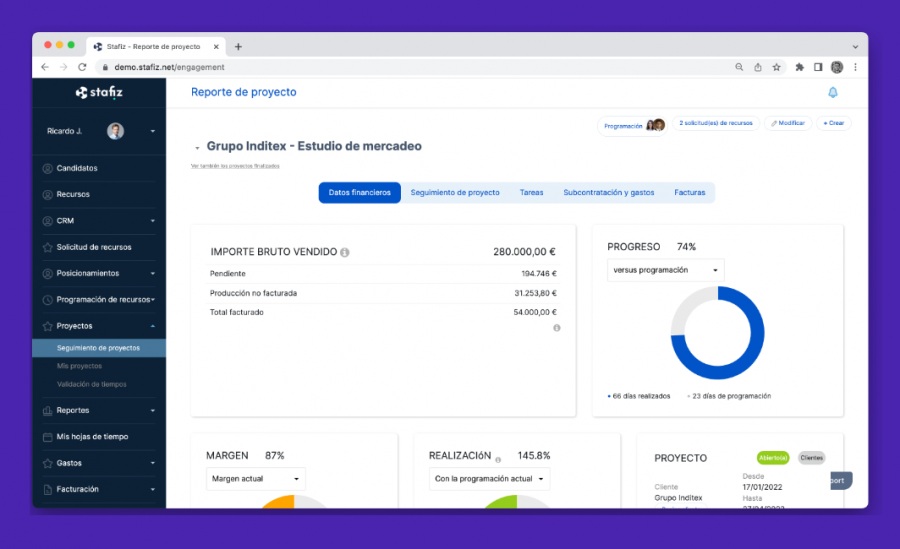The height and width of the screenshot is (549, 900).
Task: Click the browser share icon
Action: (x=758, y=67)
